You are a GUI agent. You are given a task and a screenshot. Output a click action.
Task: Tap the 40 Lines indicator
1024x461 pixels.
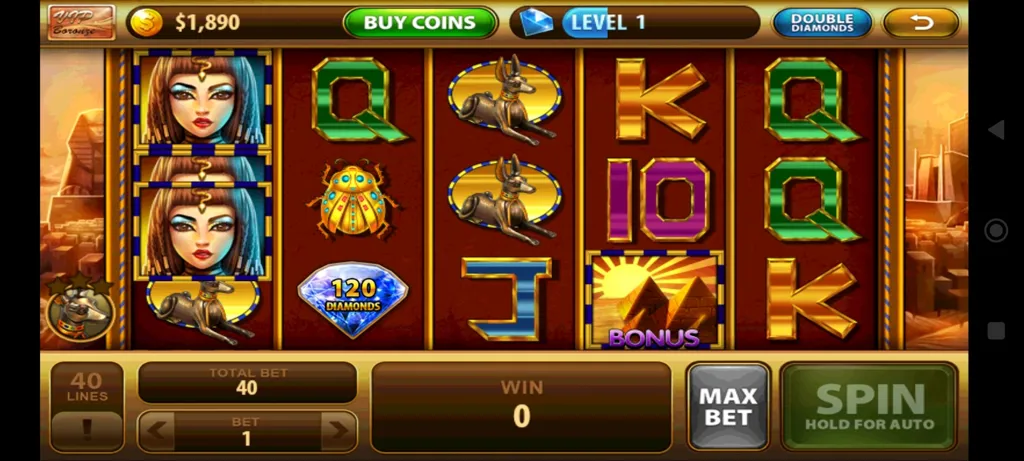point(87,387)
